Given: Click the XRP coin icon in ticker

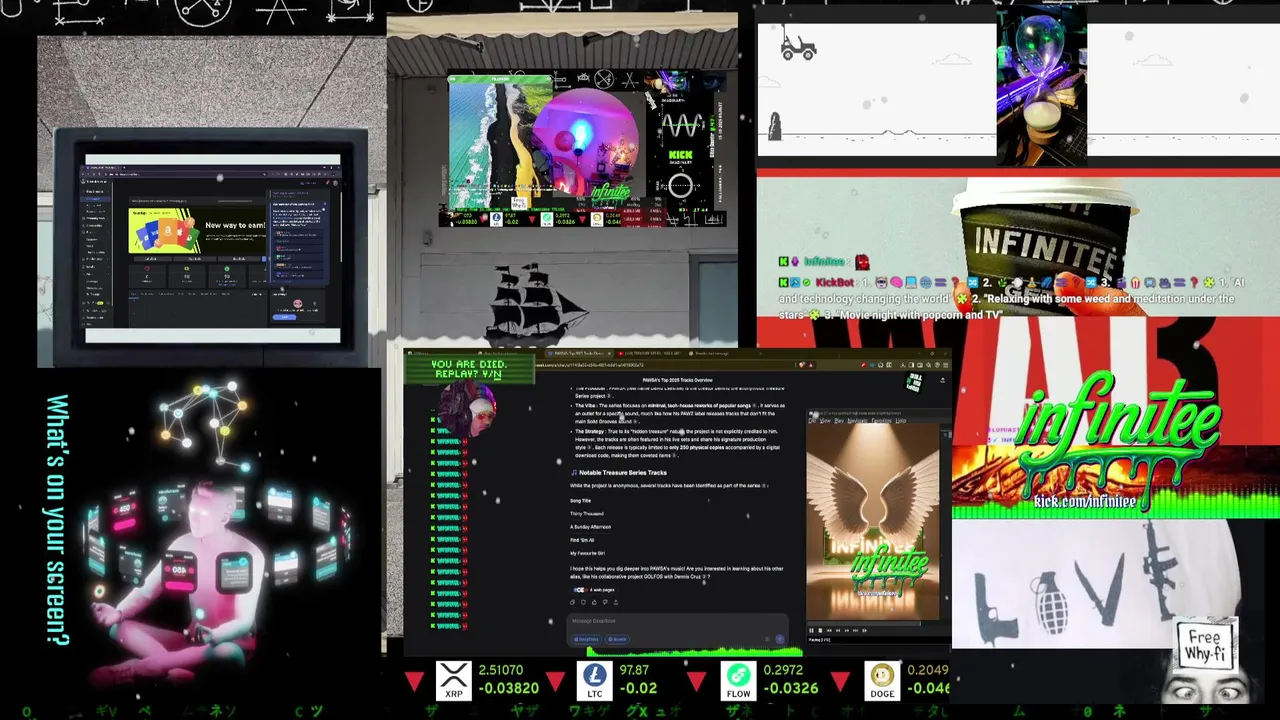Looking at the screenshot, I should point(454,679).
